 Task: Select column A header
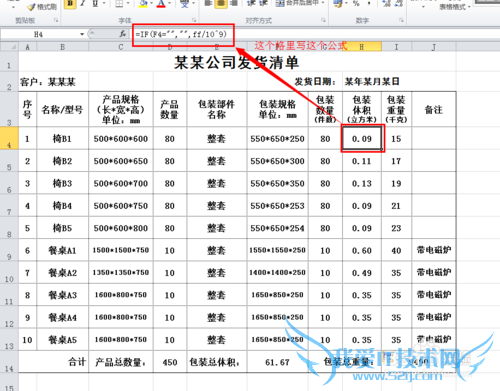point(27,47)
